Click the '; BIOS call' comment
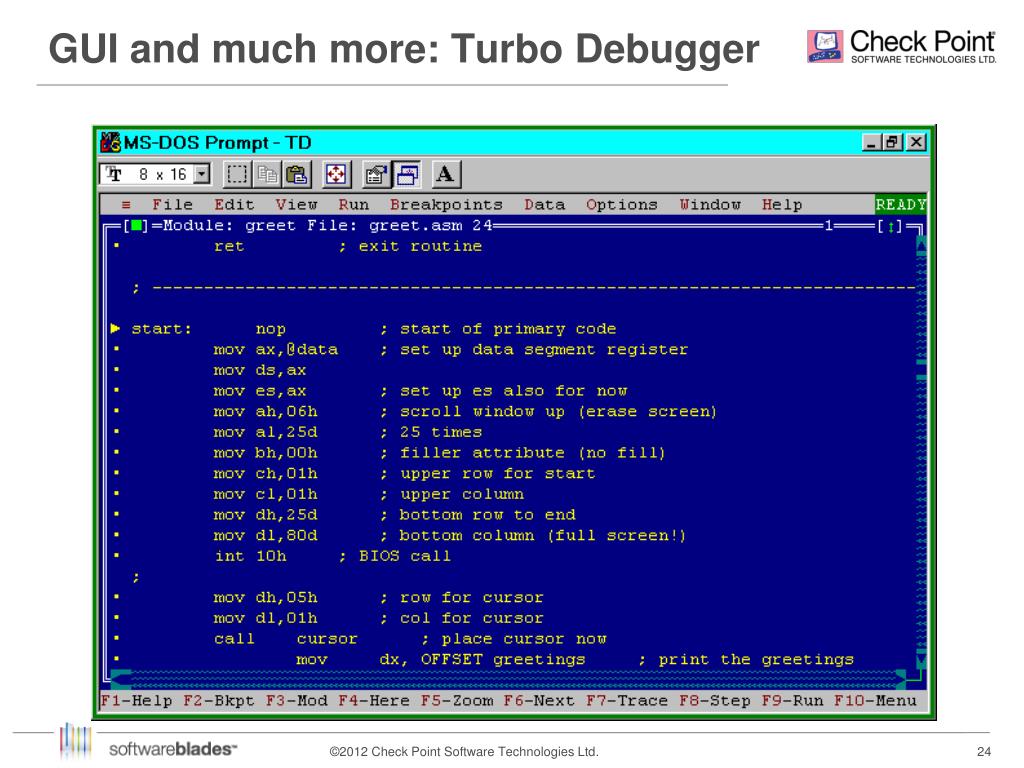Screen dimensions: 1024x768 [x=395, y=556]
